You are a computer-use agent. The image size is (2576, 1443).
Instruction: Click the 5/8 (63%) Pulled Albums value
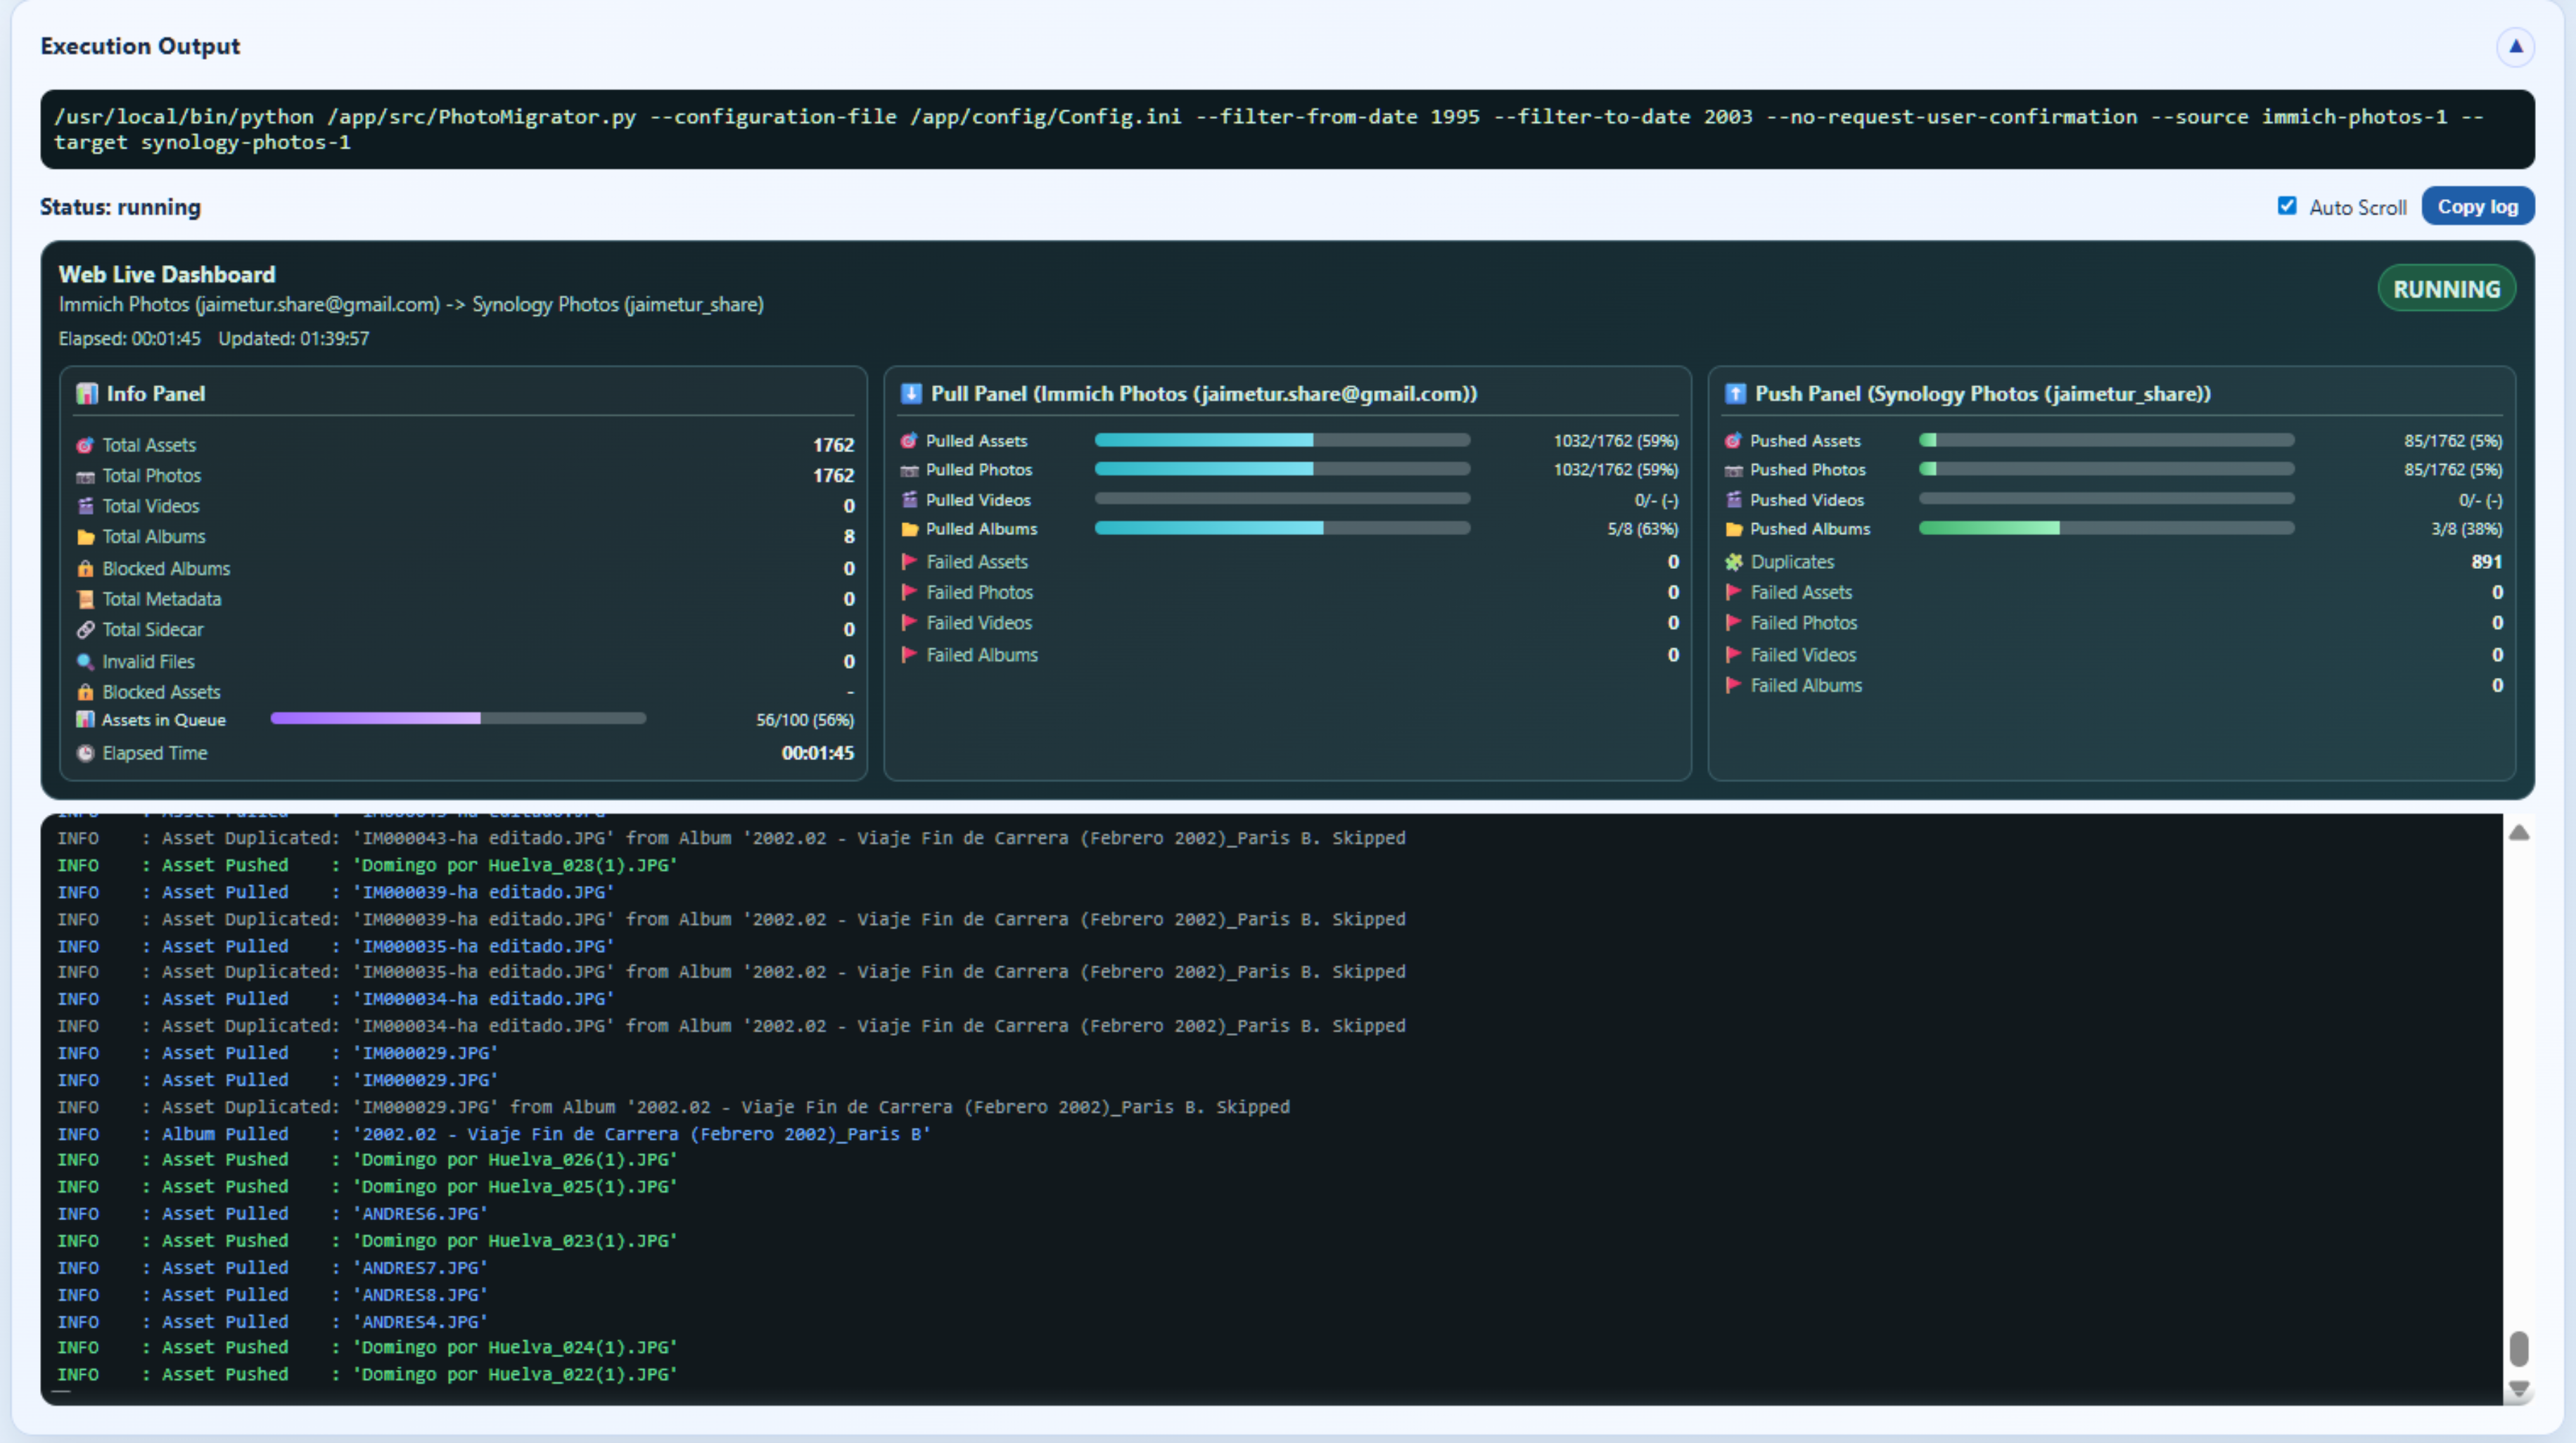click(x=1642, y=529)
